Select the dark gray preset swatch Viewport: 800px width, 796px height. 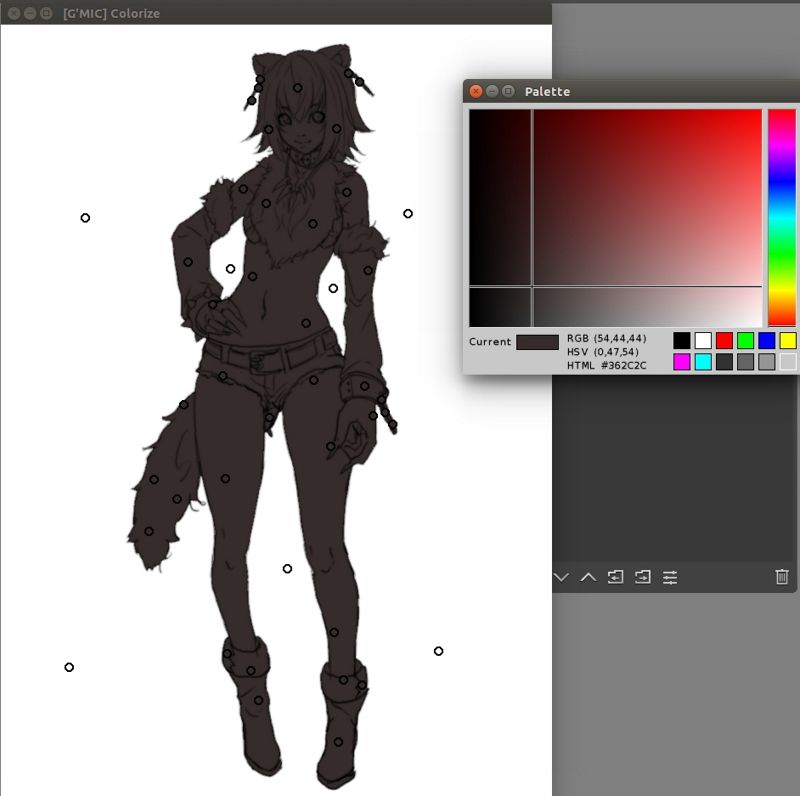pyautogui.click(x=725, y=361)
